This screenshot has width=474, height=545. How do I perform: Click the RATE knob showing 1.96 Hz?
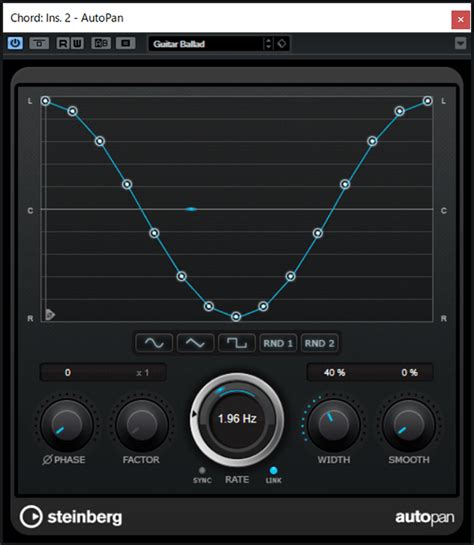coord(237,419)
